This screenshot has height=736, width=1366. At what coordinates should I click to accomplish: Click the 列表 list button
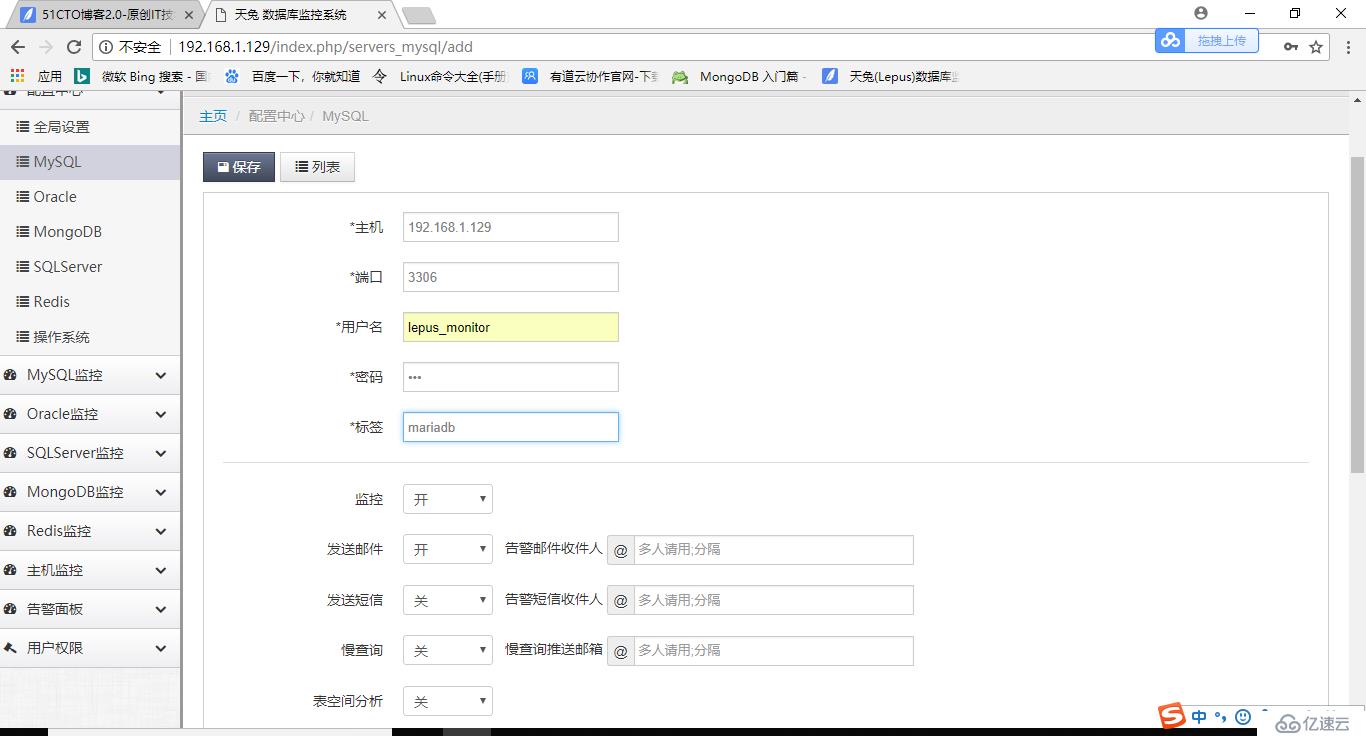pyautogui.click(x=317, y=167)
